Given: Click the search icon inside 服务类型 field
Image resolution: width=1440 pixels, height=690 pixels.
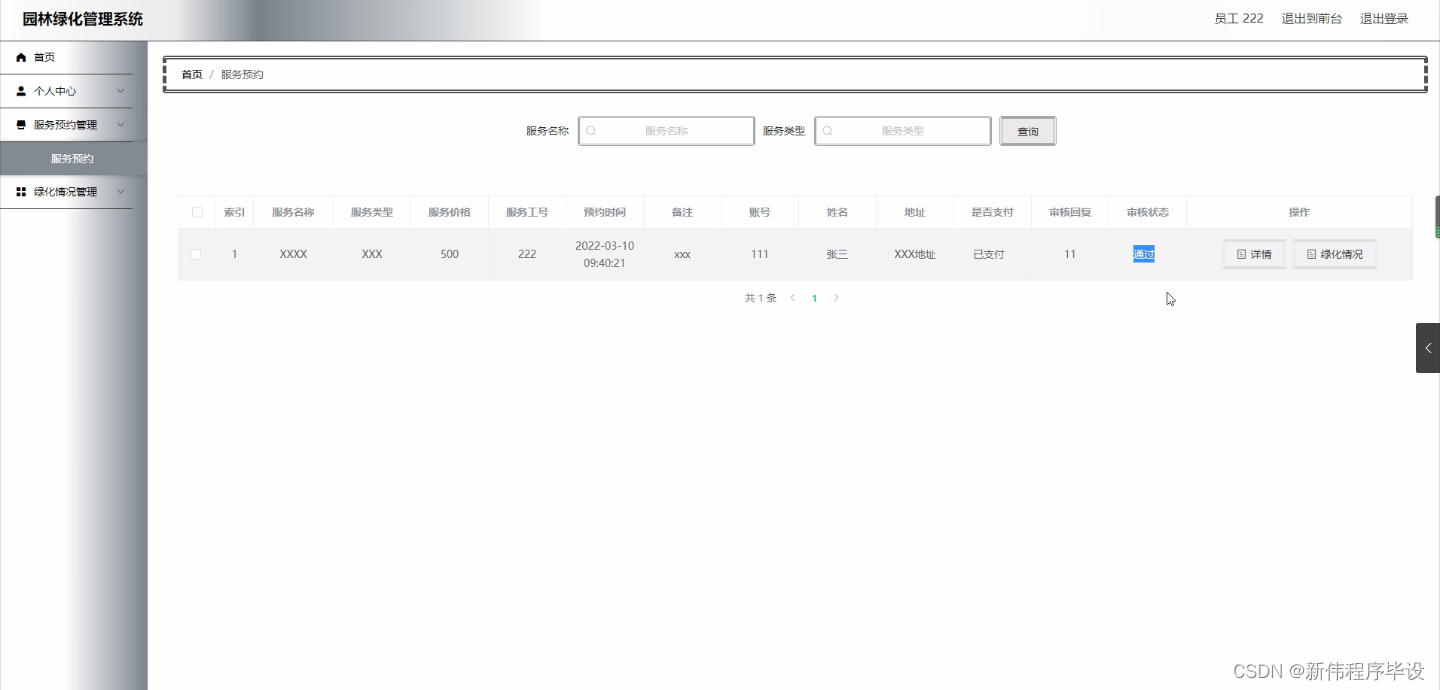Looking at the screenshot, I should coord(828,130).
